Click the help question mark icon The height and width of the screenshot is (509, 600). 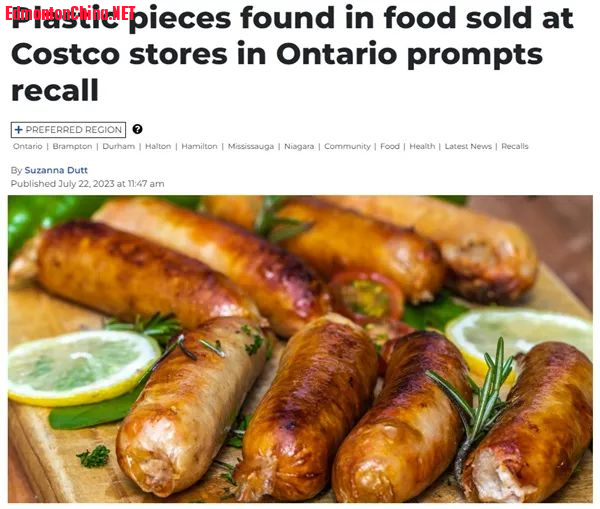tap(137, 129)
